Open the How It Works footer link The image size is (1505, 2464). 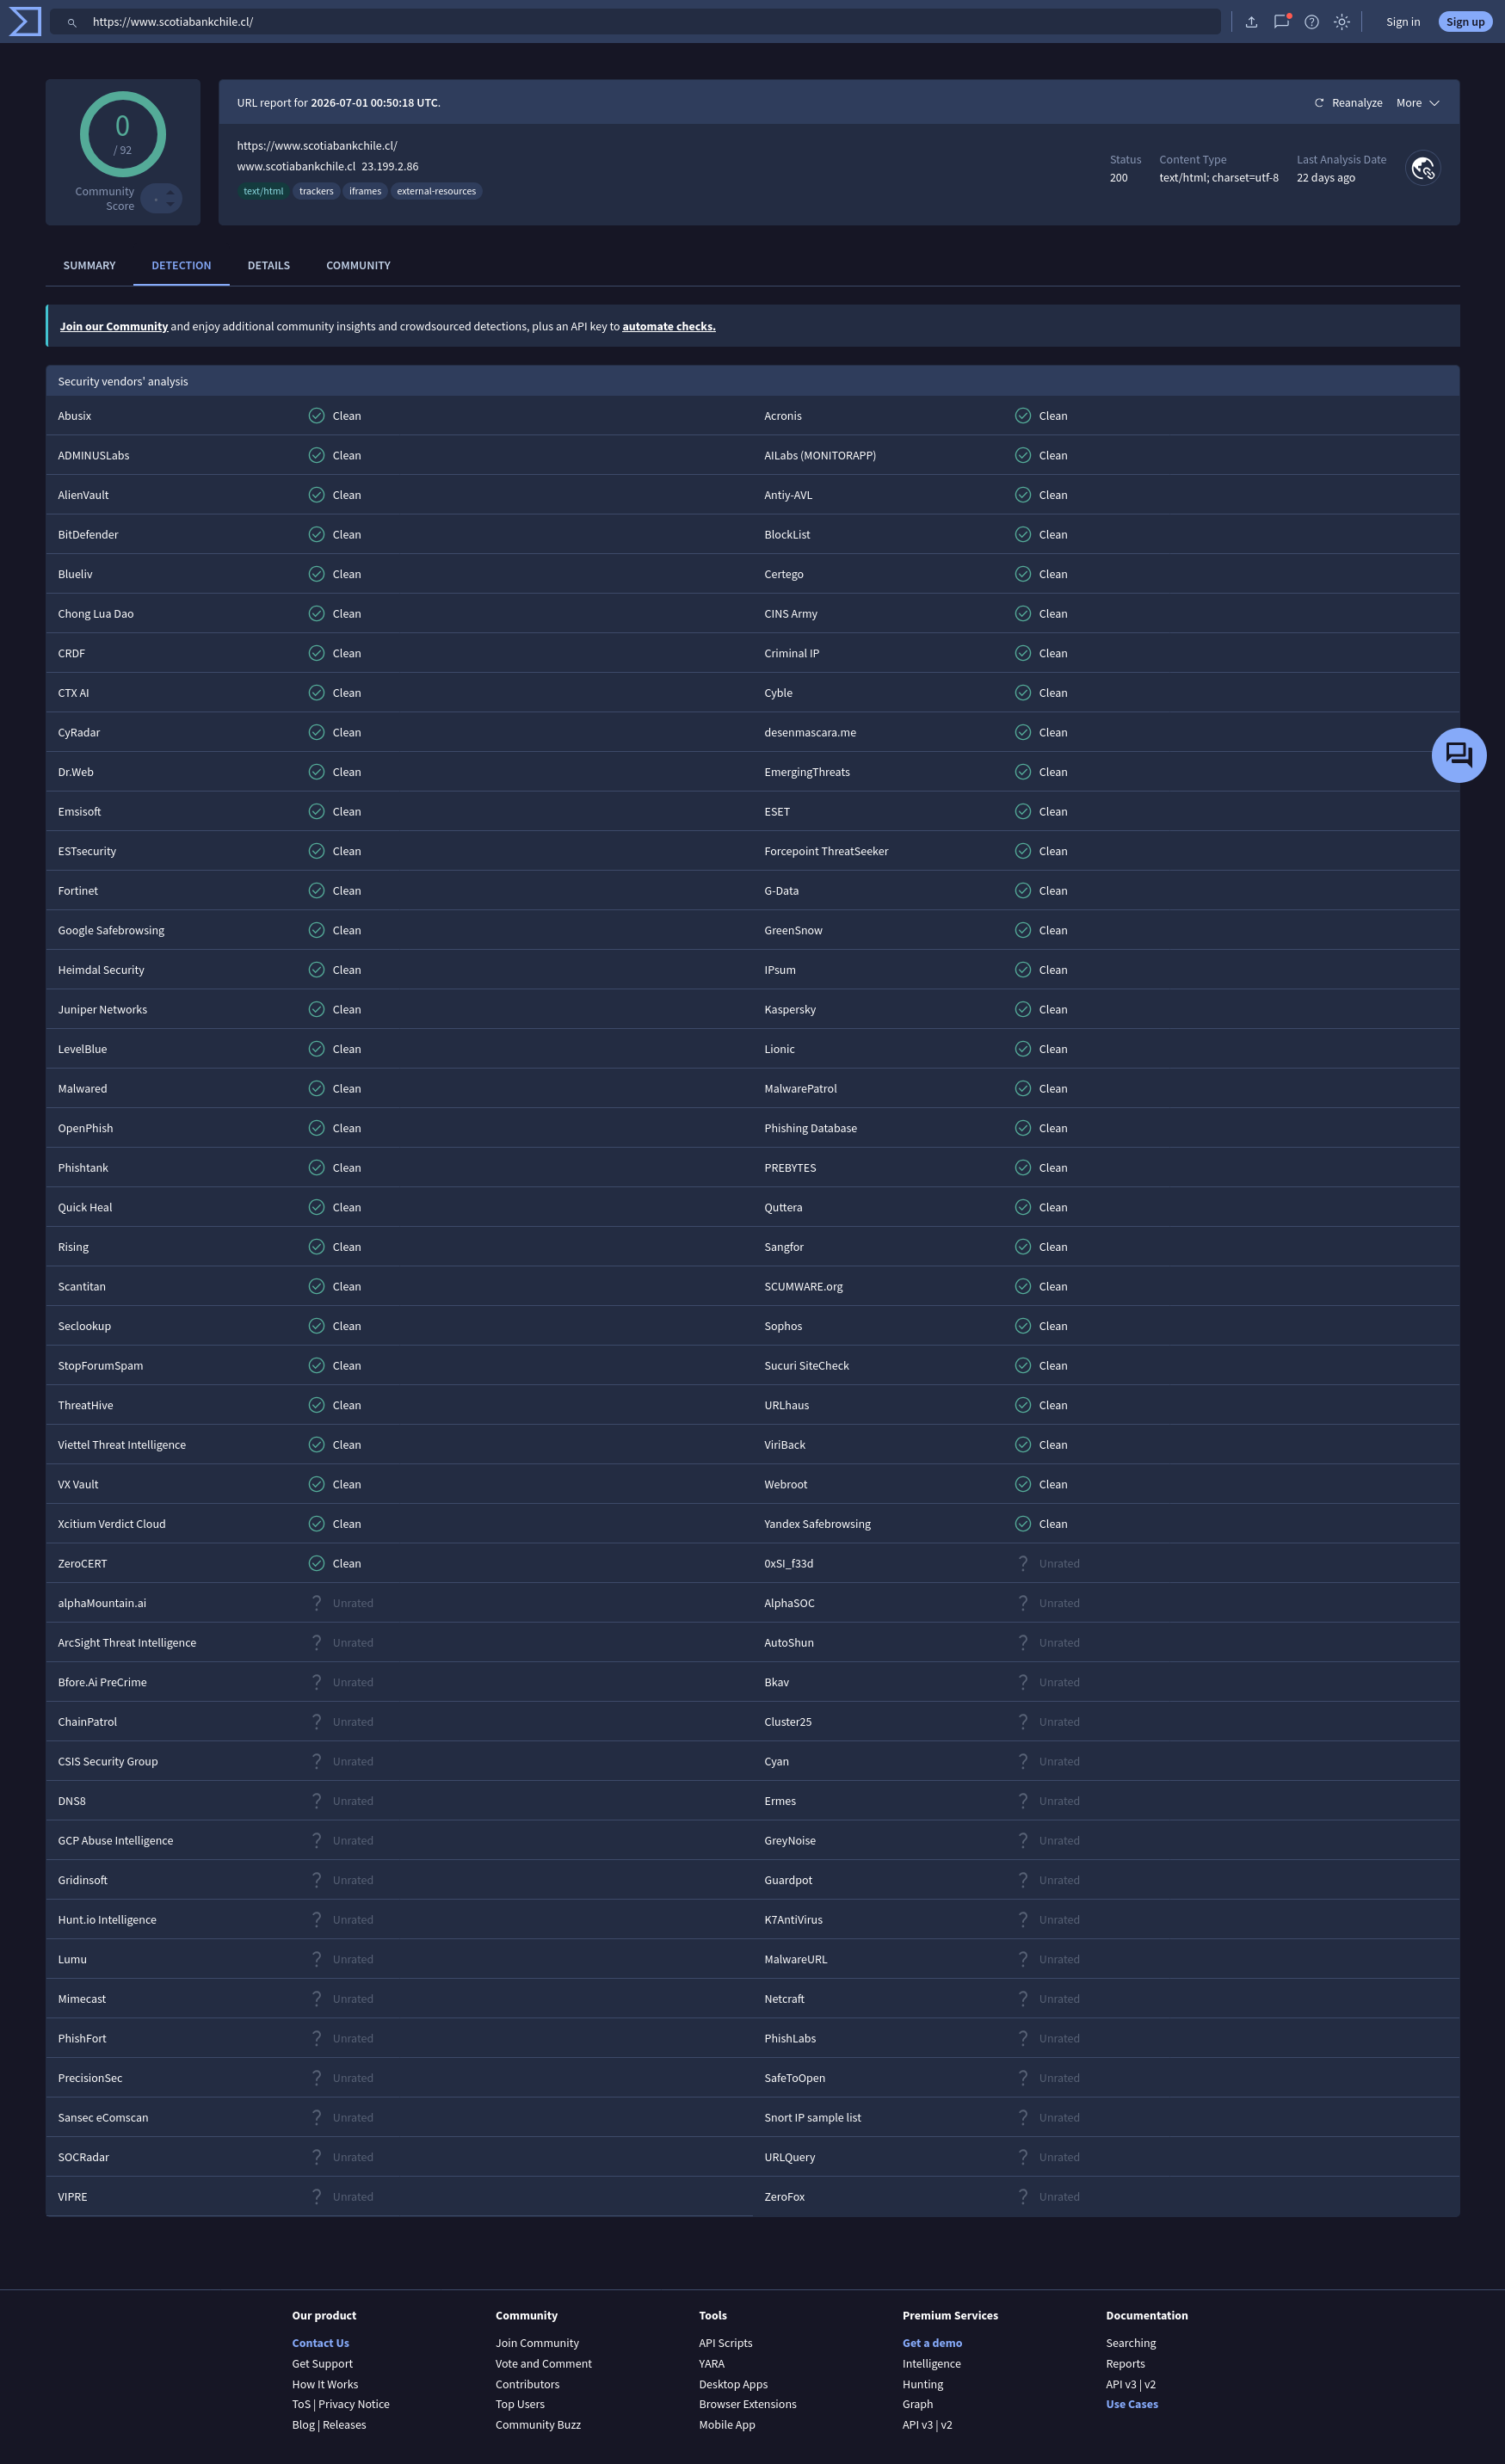tap(325, 2384)
